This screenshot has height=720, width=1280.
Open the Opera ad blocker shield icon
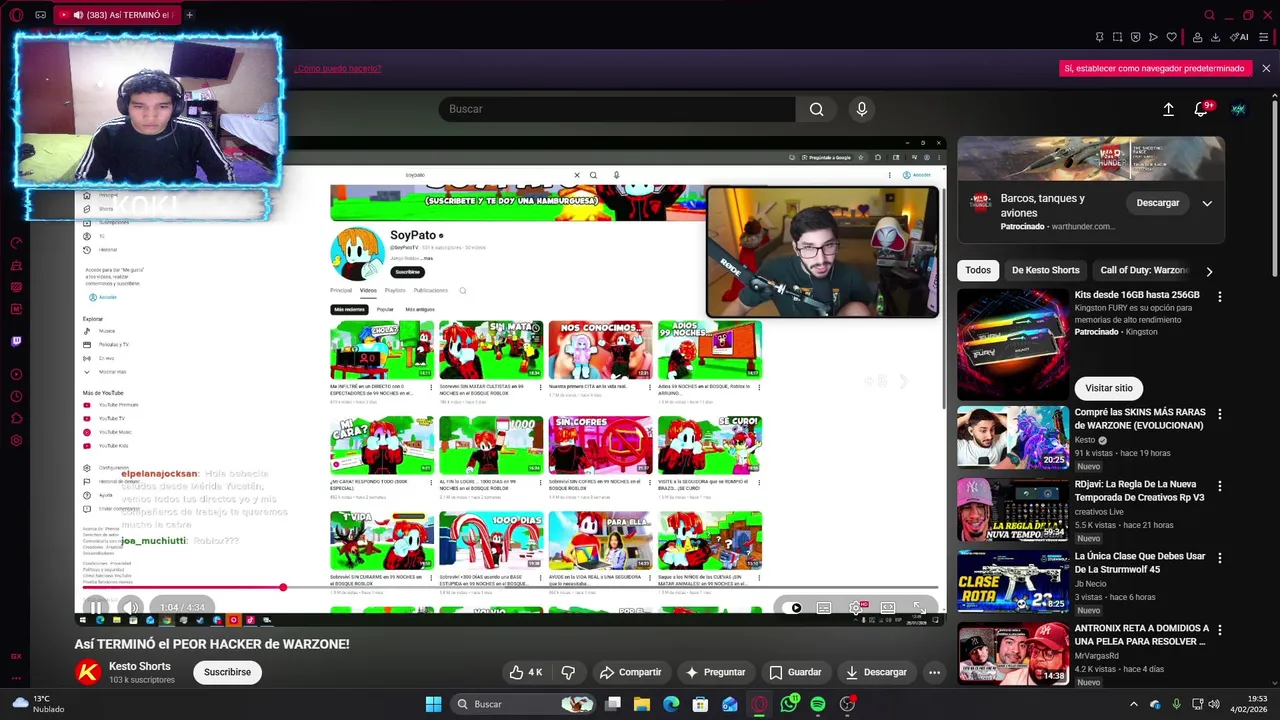[1135, 37]
